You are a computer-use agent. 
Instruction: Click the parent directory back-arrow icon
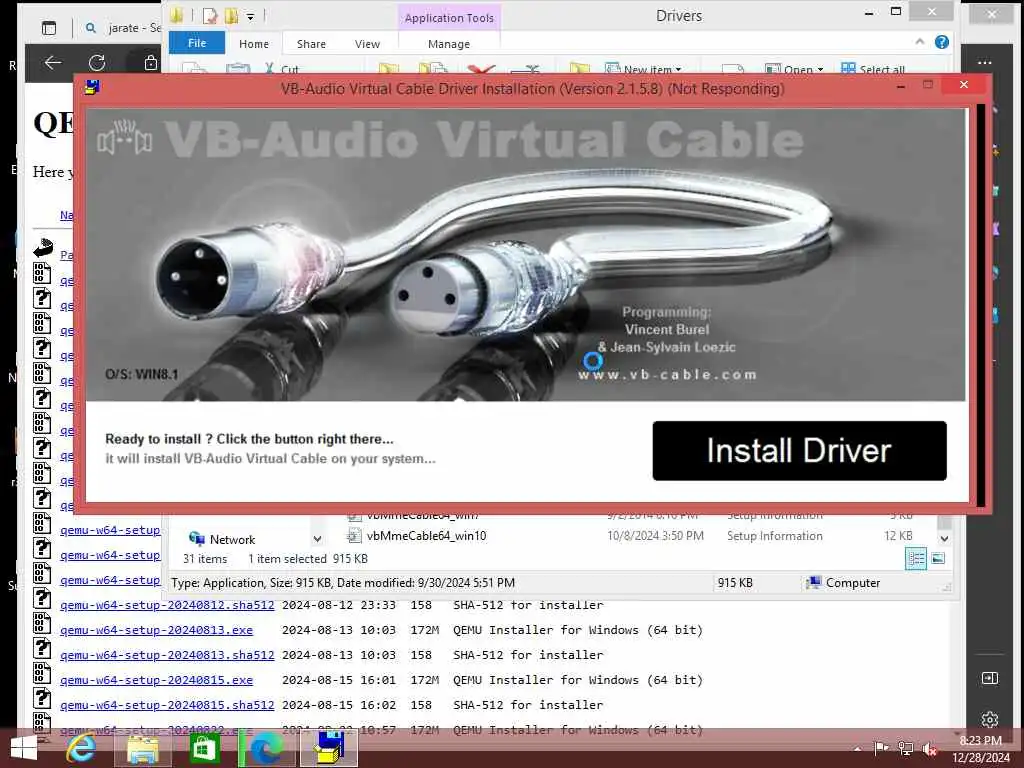(x=43, y=248)
